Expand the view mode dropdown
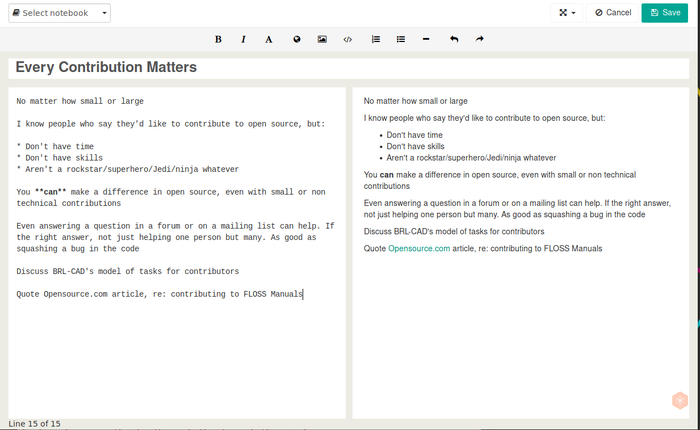The width and height of the screenshot is (700, 430). 567,13
